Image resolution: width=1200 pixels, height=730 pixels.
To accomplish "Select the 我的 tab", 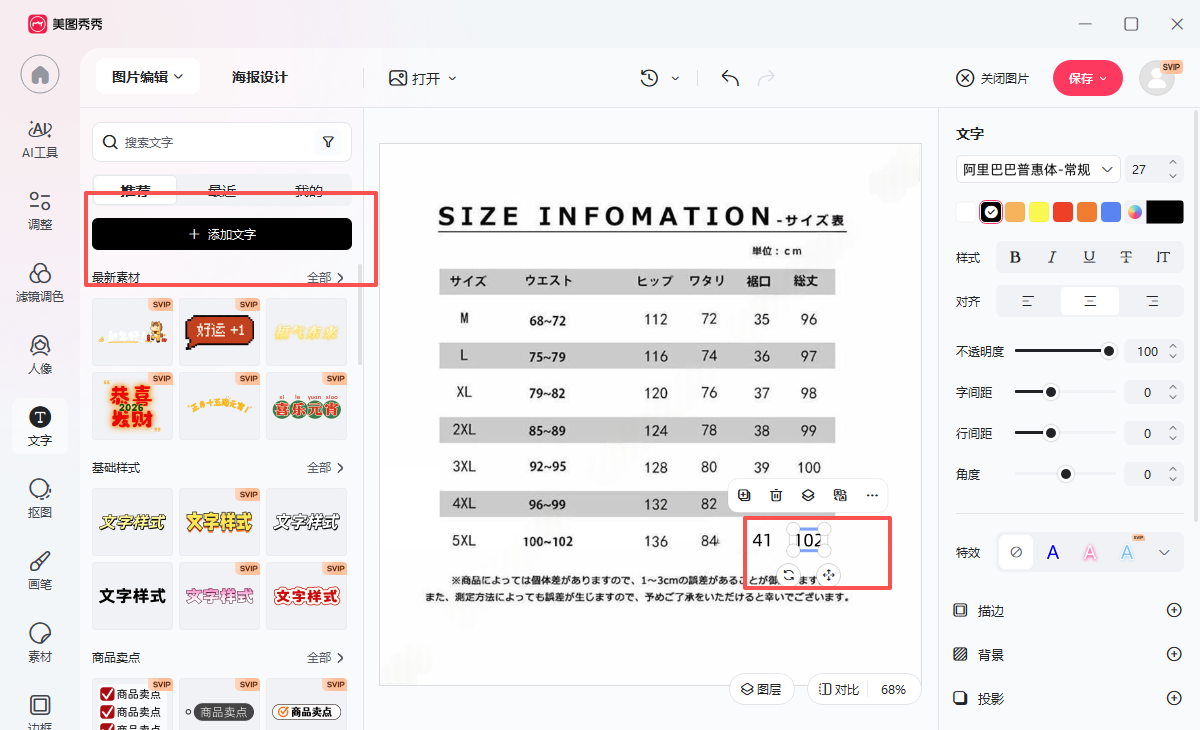I will 309,190.
